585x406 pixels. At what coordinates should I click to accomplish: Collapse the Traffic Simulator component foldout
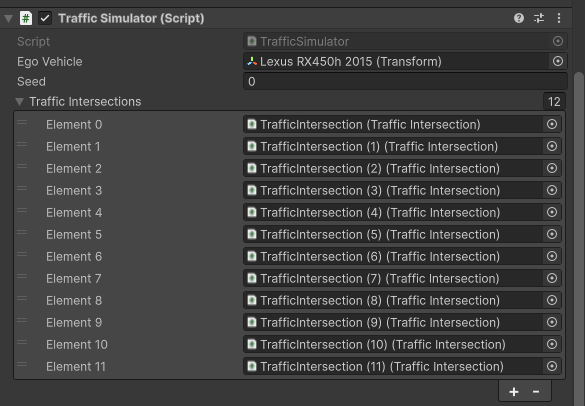coord(8,18)
